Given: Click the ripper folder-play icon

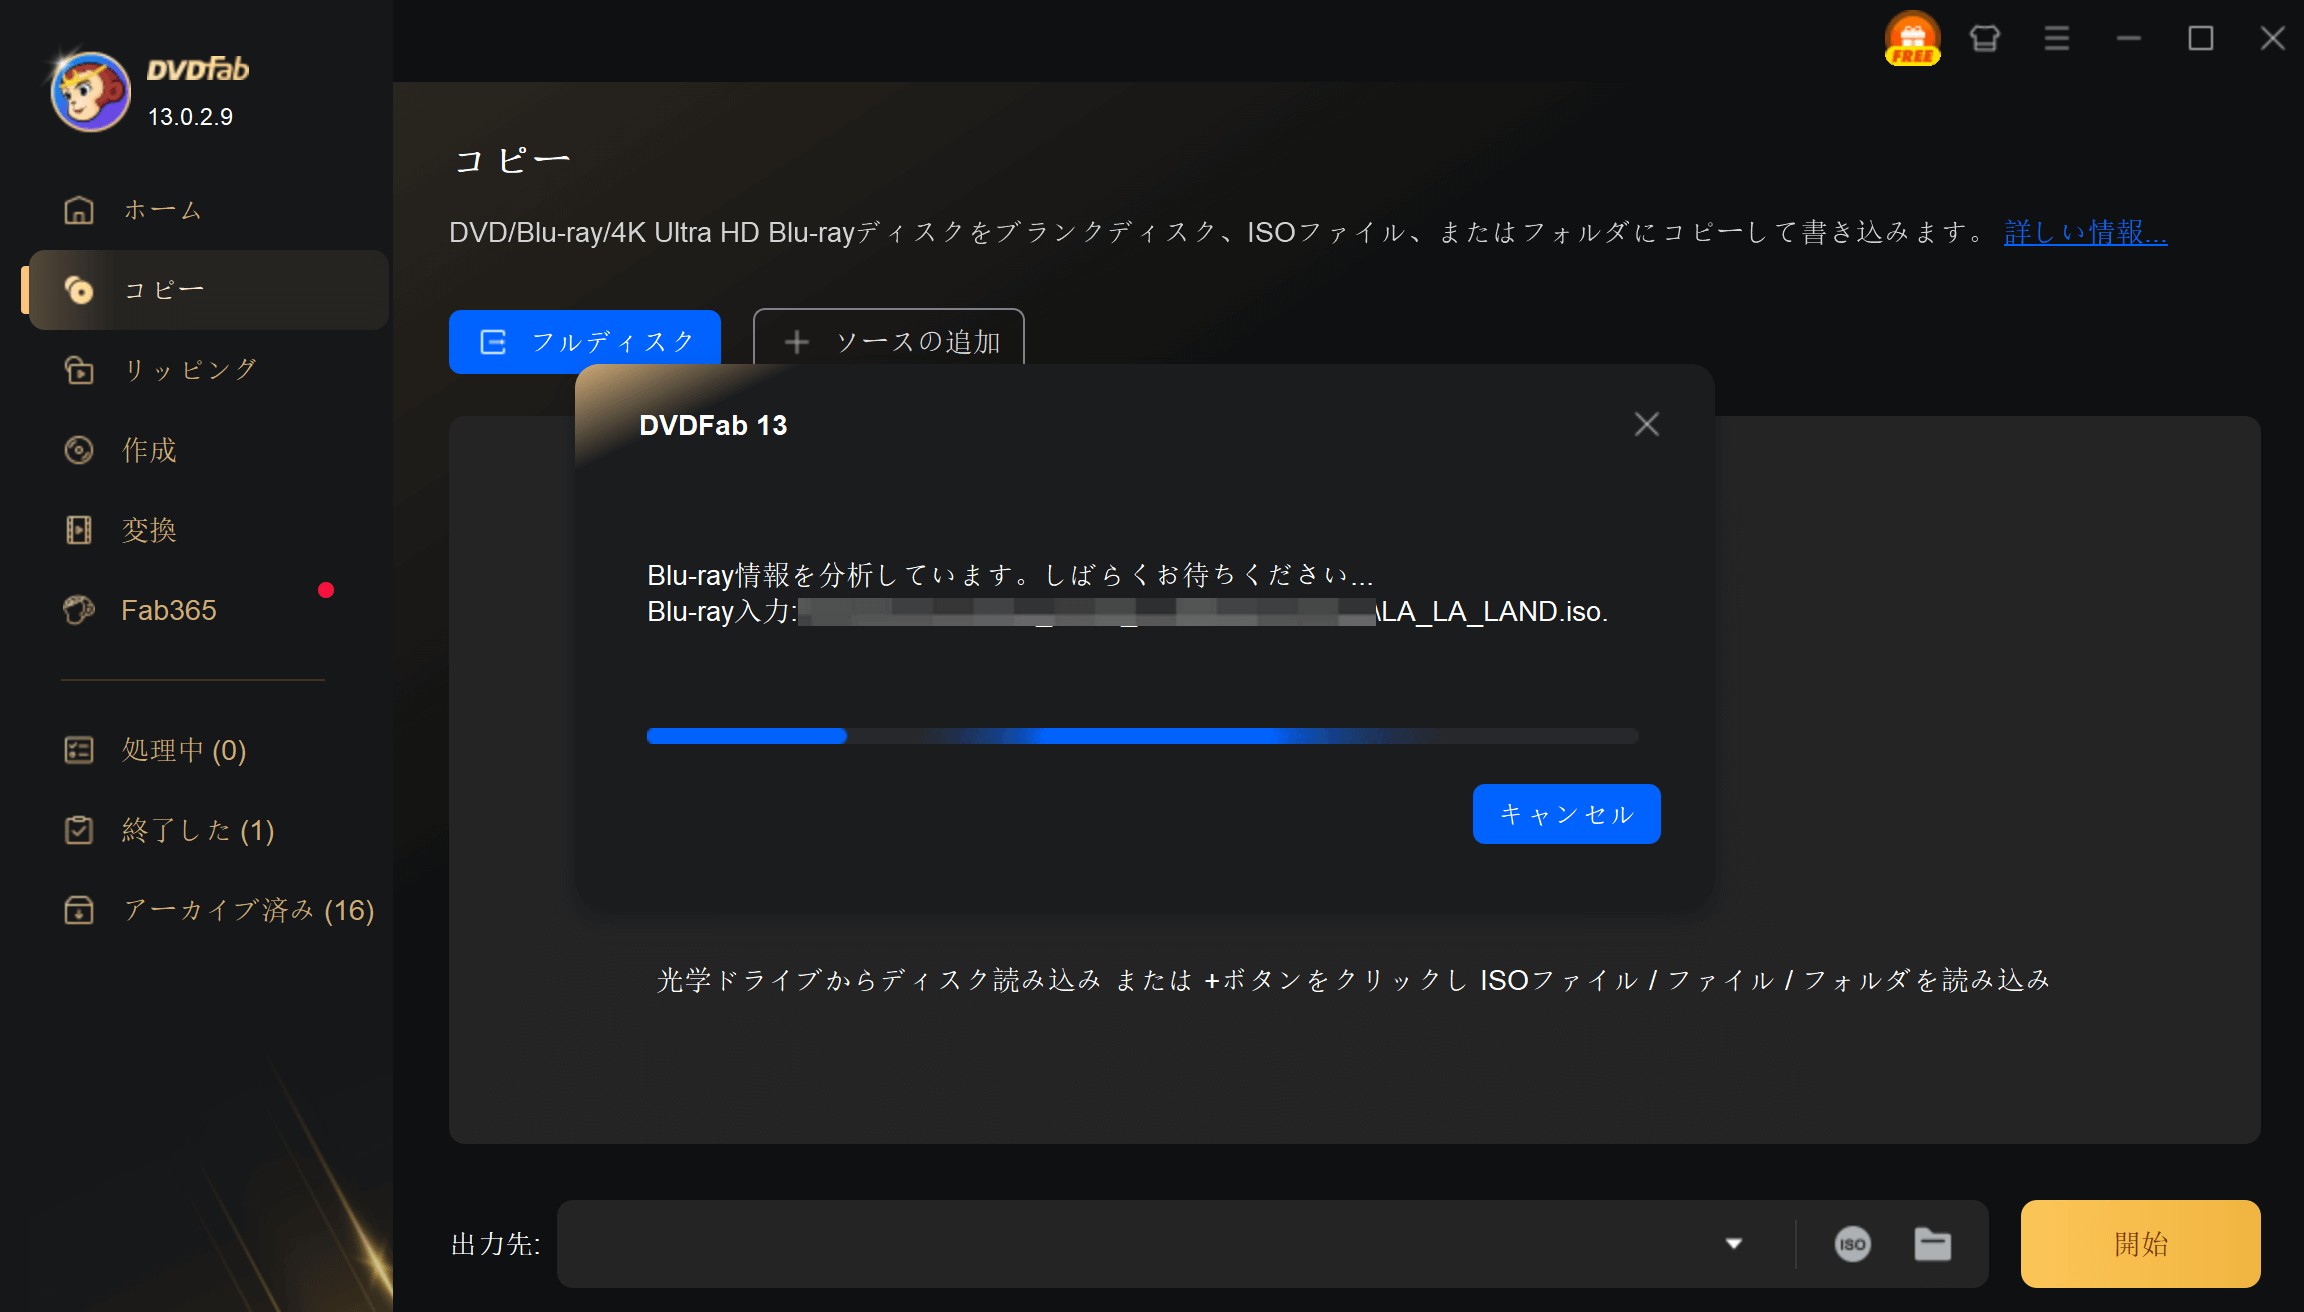Looking at the screenshot, I should click(x=79, y=370).
